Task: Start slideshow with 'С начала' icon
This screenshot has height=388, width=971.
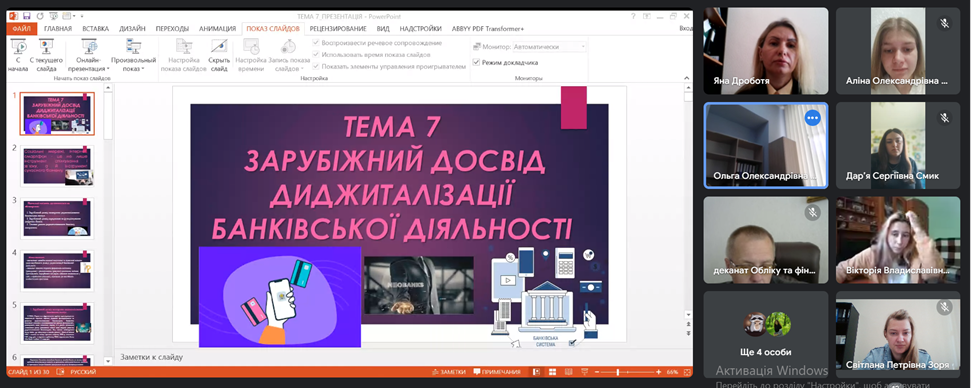Action: point(19,46)
